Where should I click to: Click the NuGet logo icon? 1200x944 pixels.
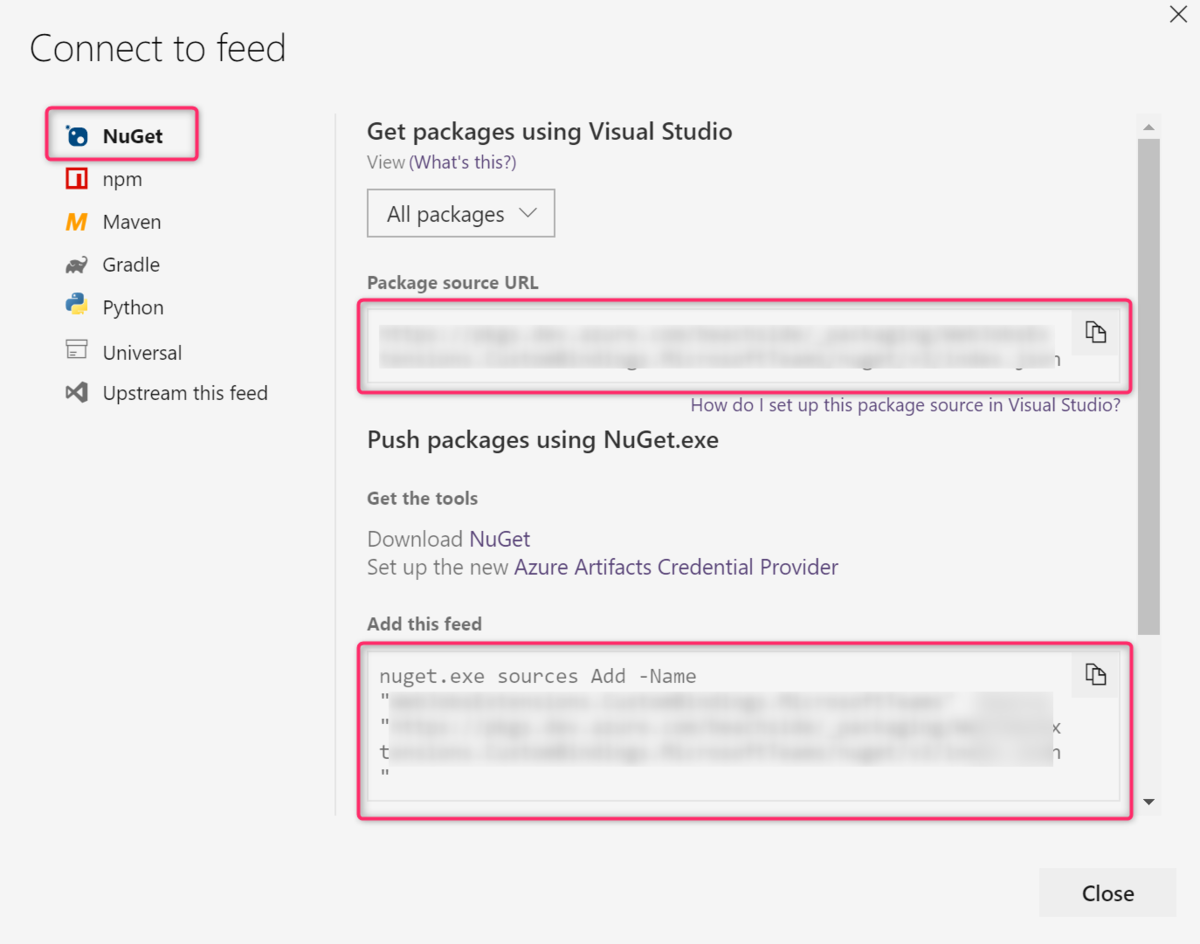77,136
